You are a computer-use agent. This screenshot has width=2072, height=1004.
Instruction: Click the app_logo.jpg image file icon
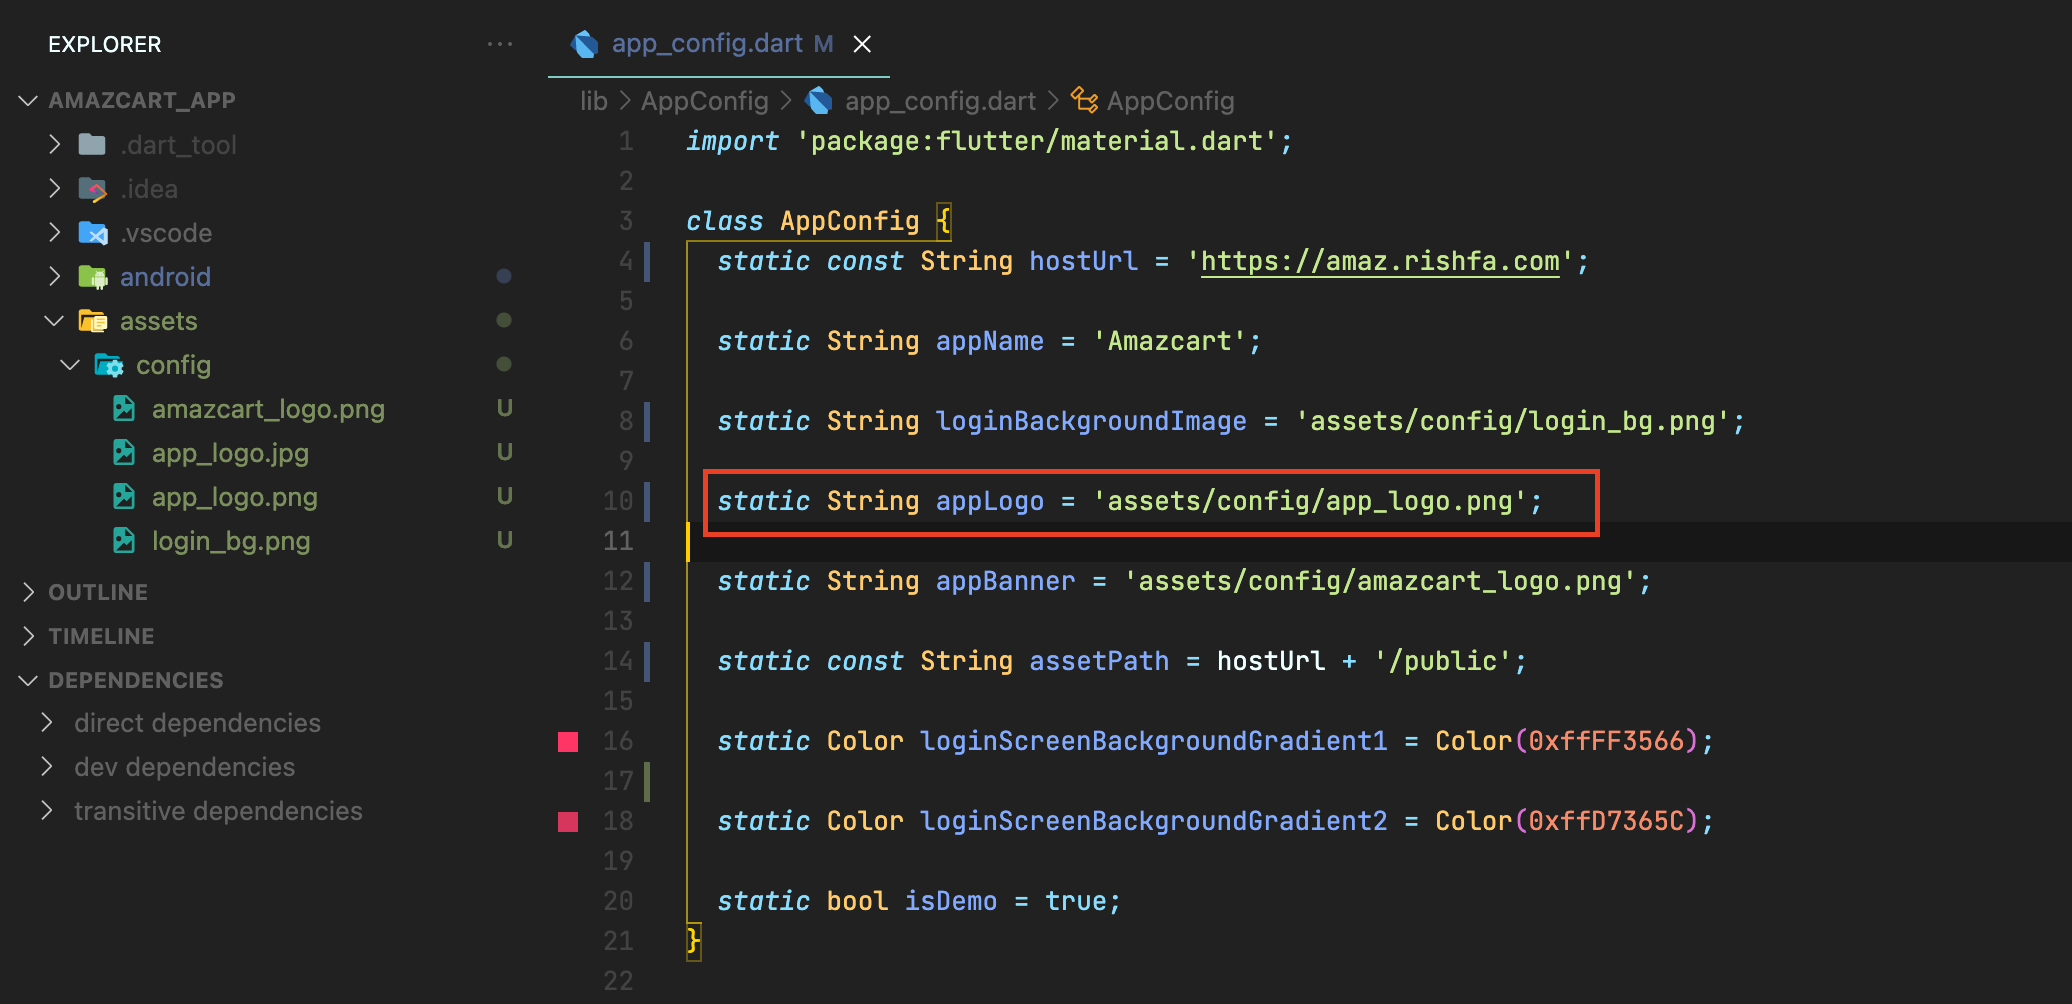click(124, 453)
